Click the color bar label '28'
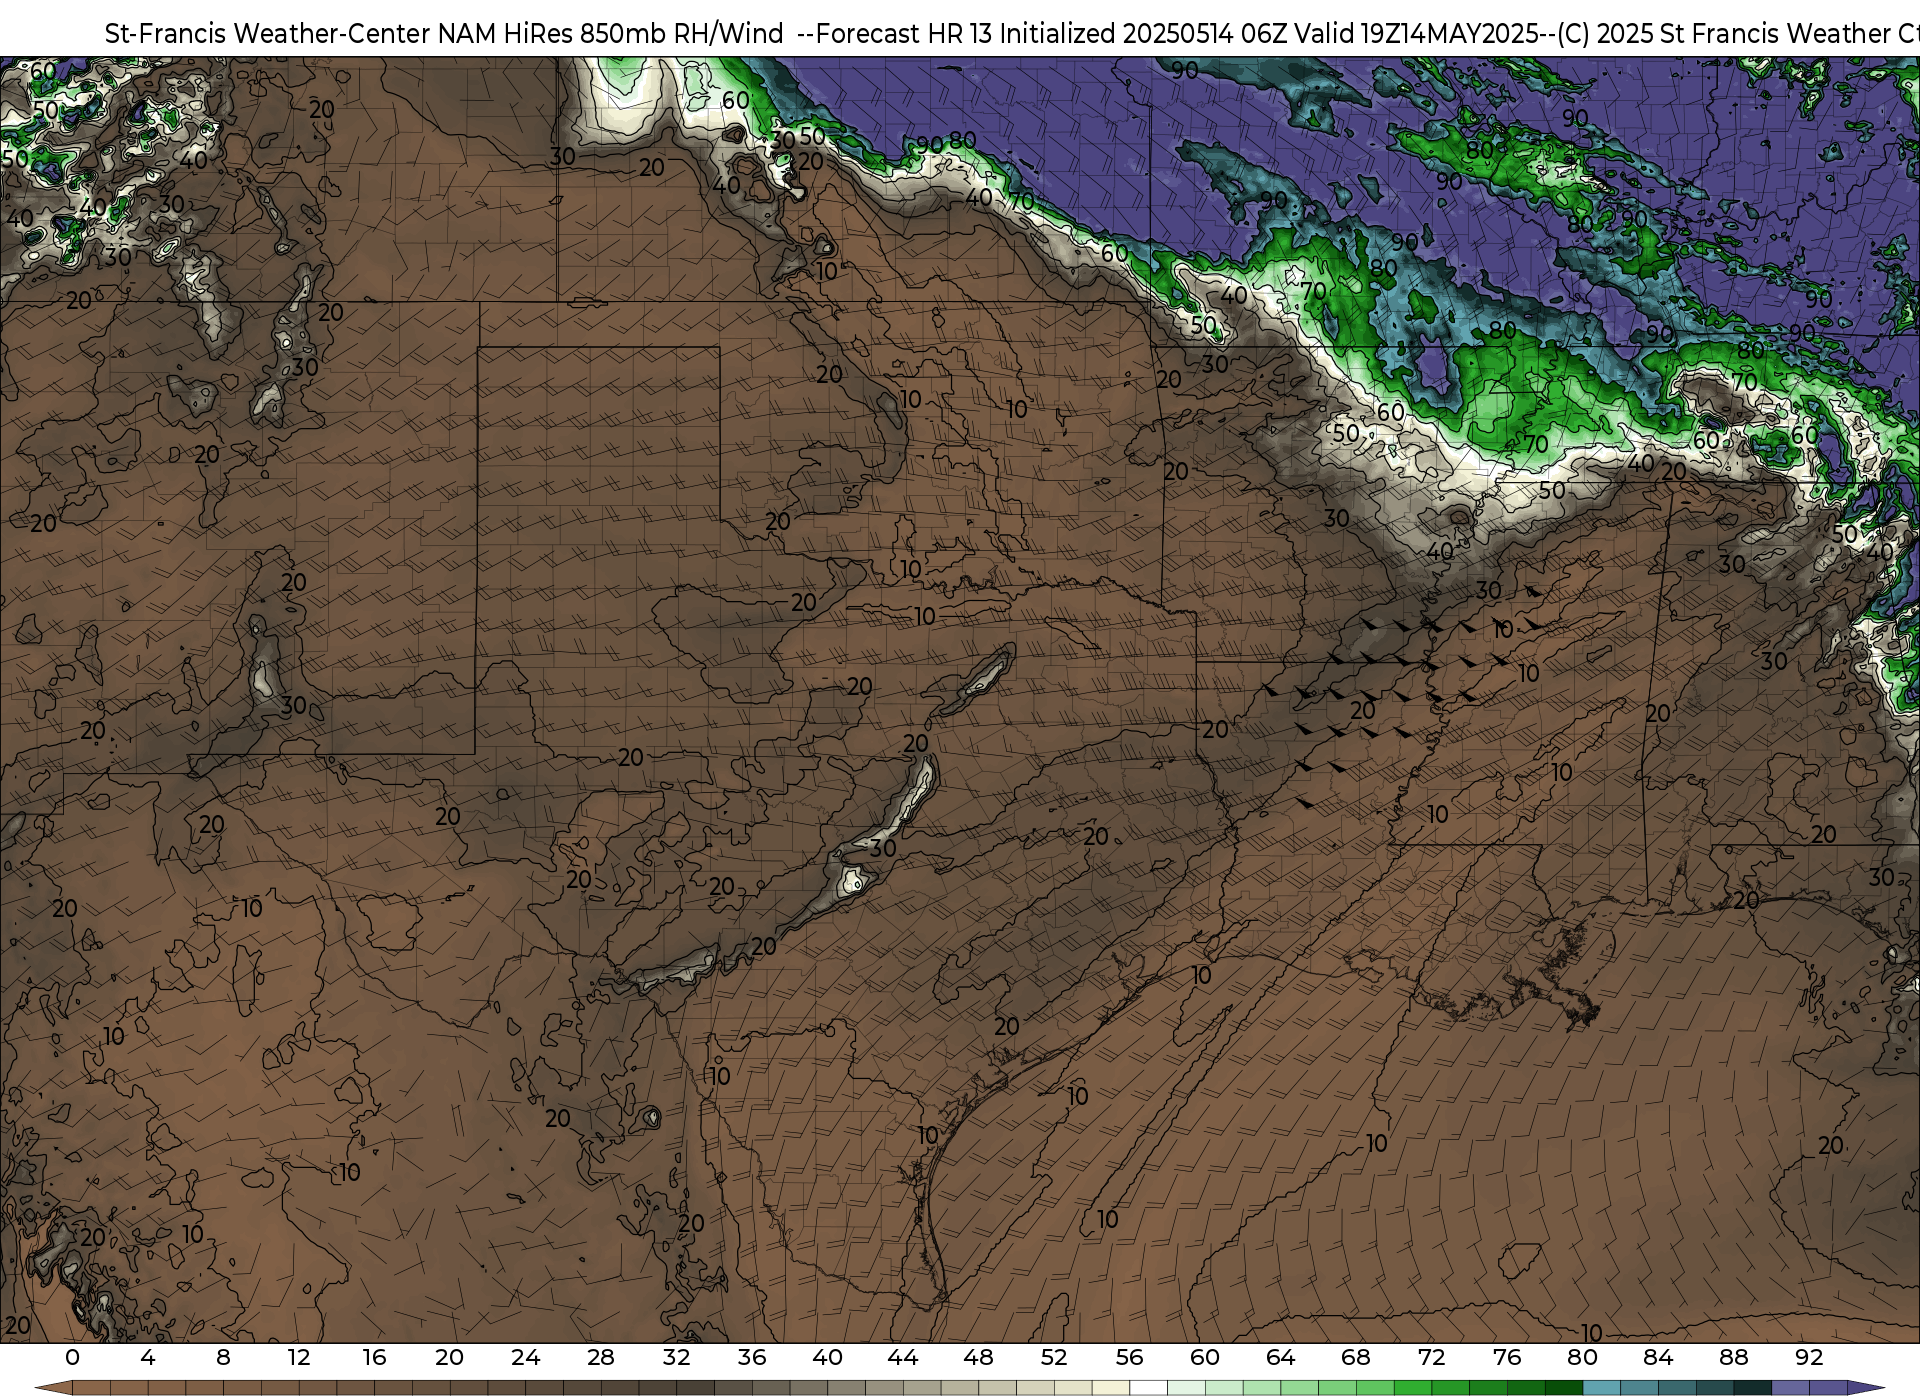1920x1400 pixels. (601, 1358)
